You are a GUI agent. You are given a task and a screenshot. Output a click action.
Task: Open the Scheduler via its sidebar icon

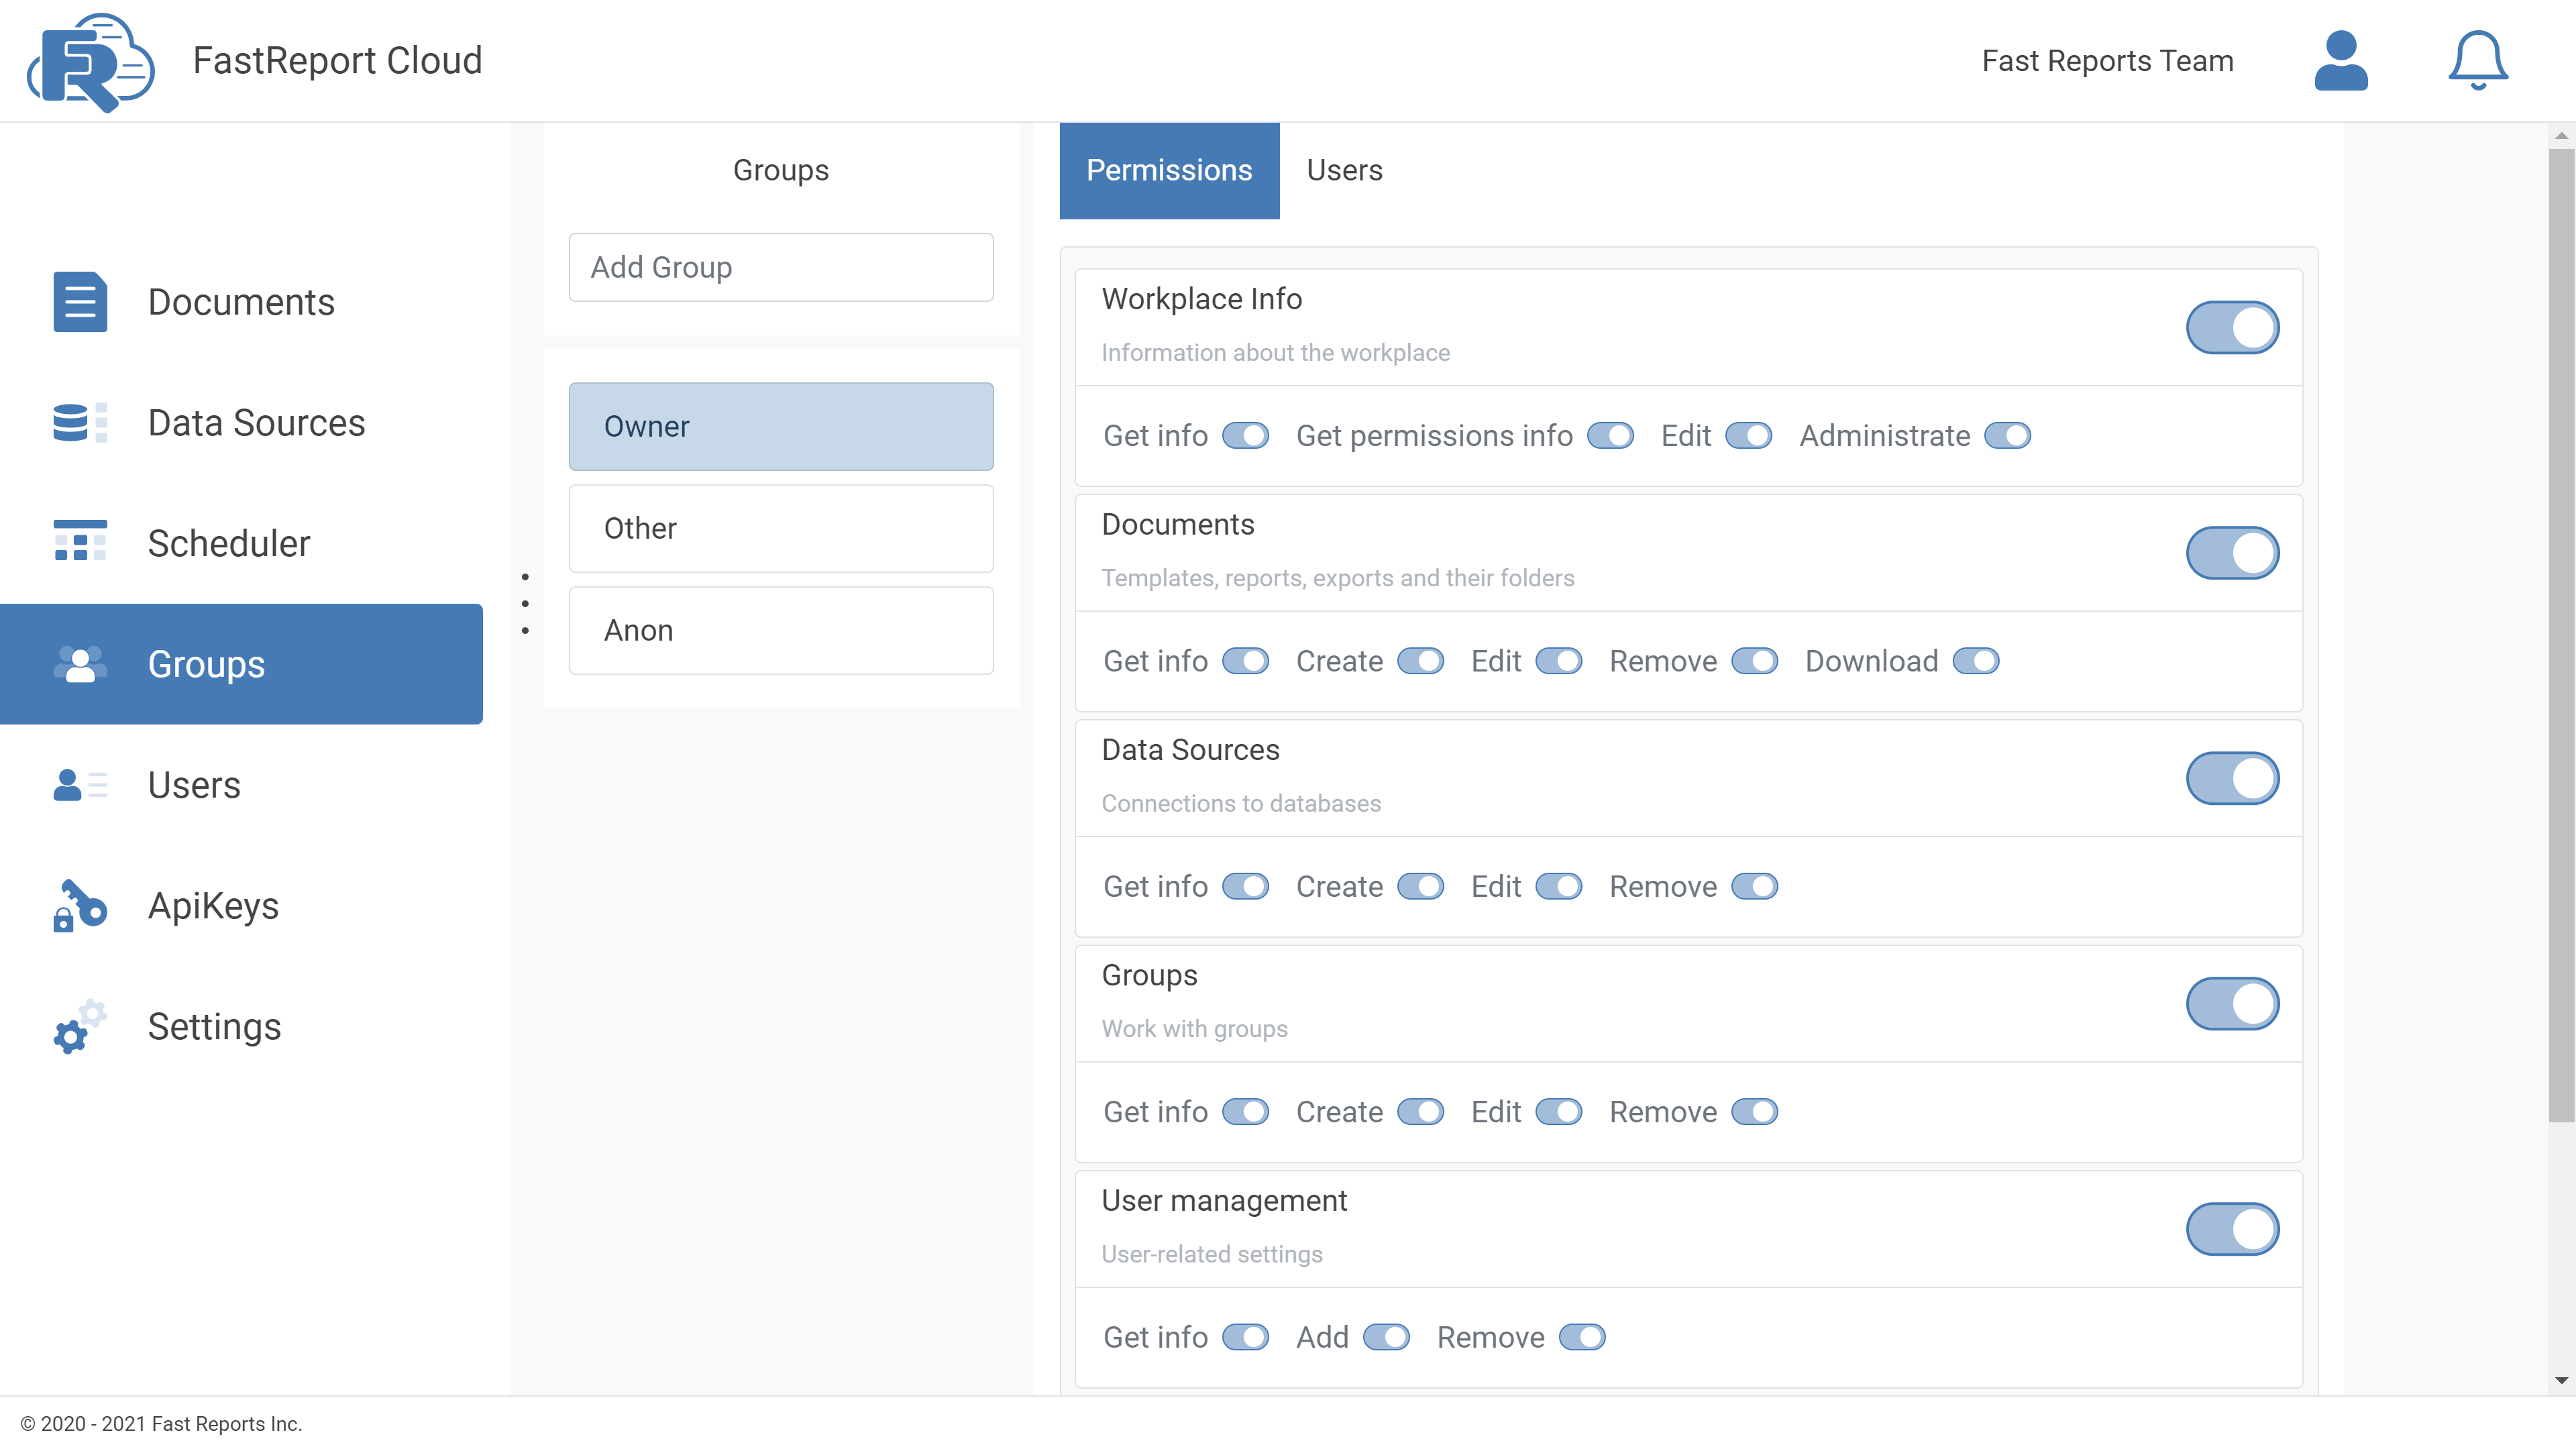(79, 543)
